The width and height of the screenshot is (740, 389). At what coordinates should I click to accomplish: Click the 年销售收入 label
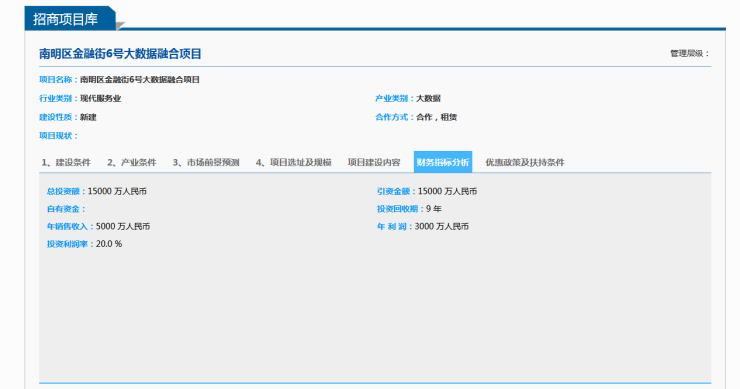point(70,227)
